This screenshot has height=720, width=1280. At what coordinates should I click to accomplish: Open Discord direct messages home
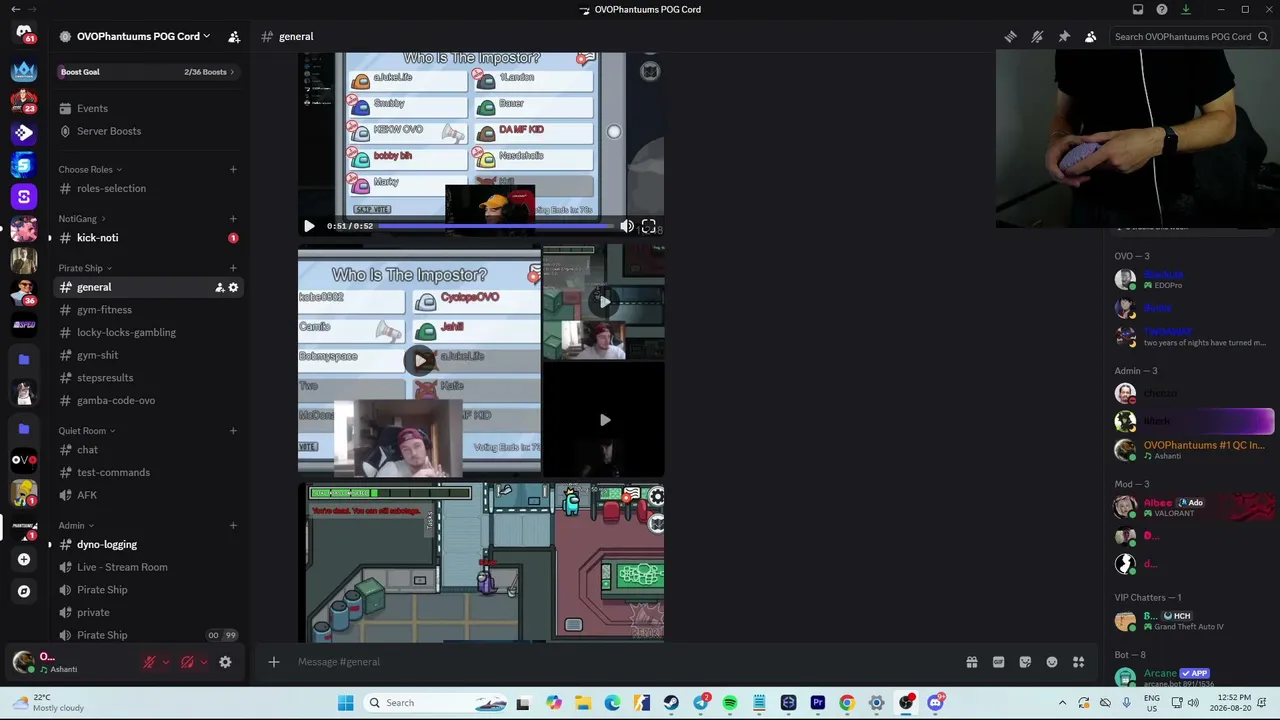(x=24, y=33)
